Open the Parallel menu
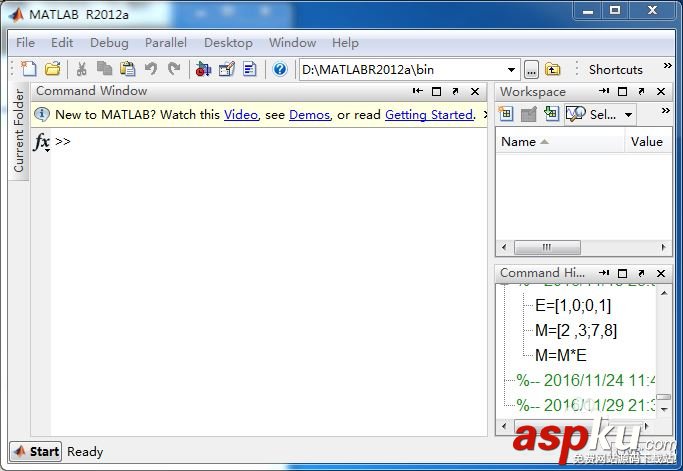This screenshot has height=471, width=683. click(x=166, y=43)
